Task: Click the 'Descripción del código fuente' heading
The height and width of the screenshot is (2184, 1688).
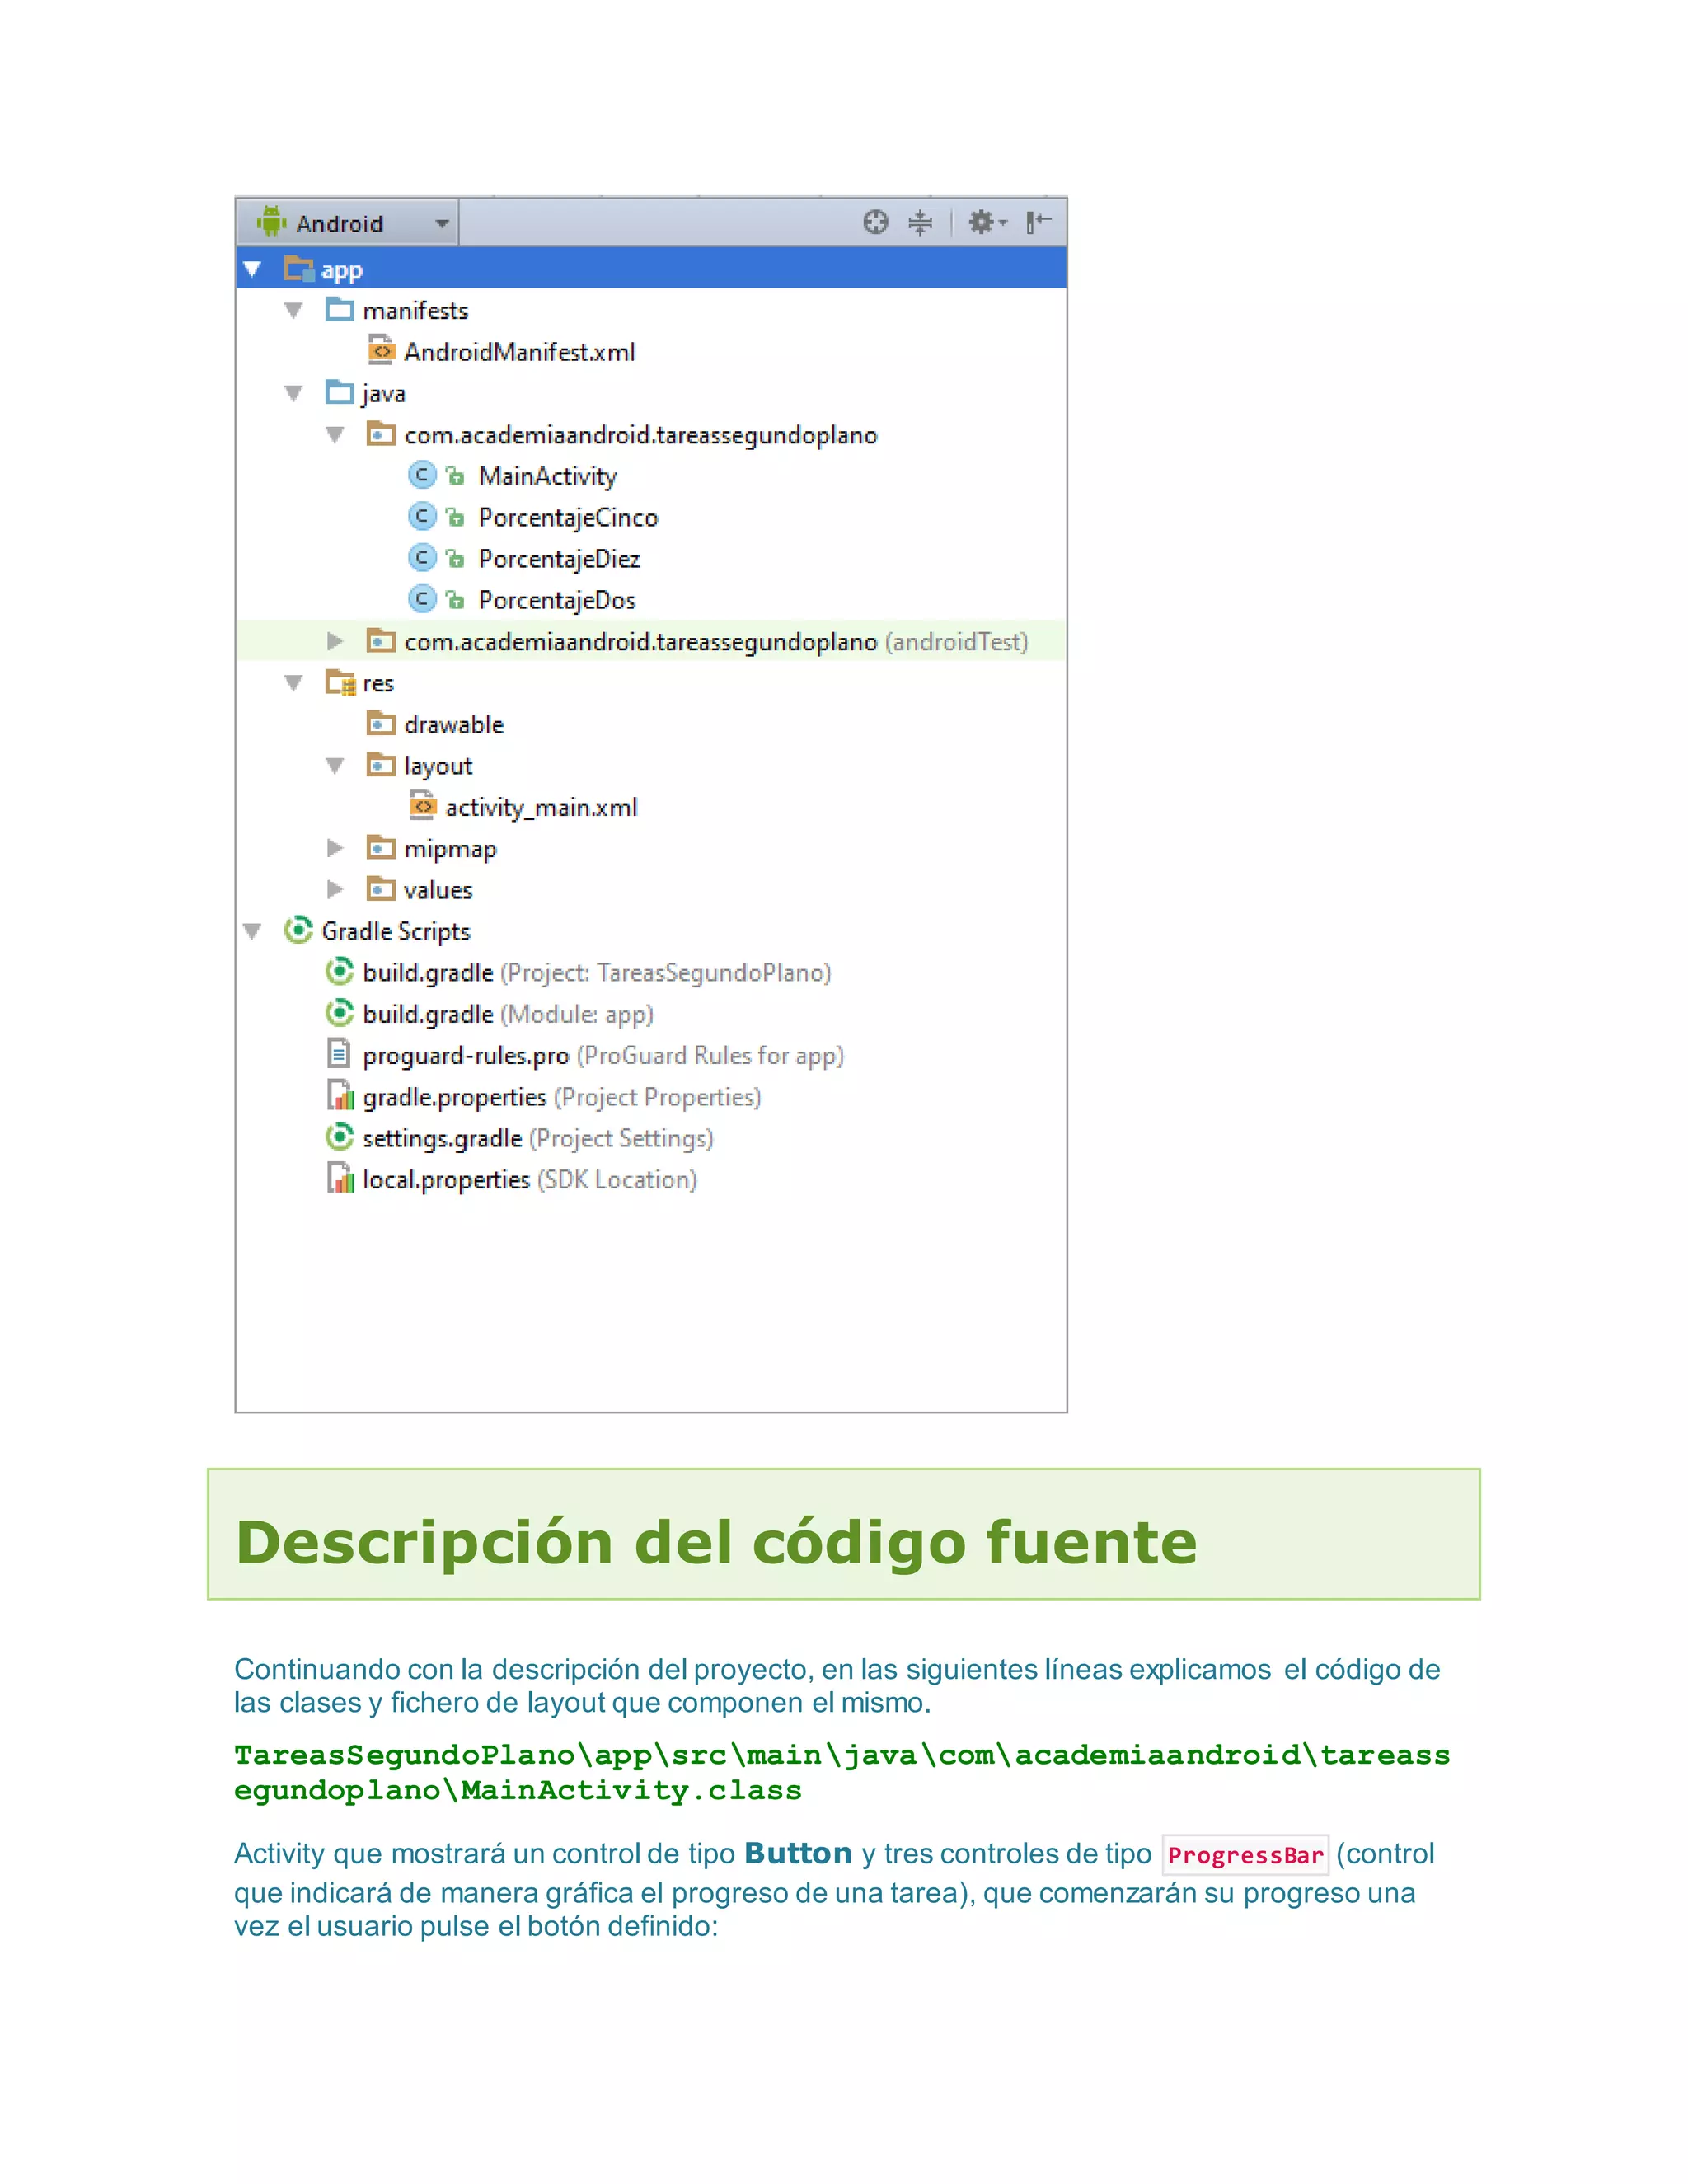Action: point(716,1541)
